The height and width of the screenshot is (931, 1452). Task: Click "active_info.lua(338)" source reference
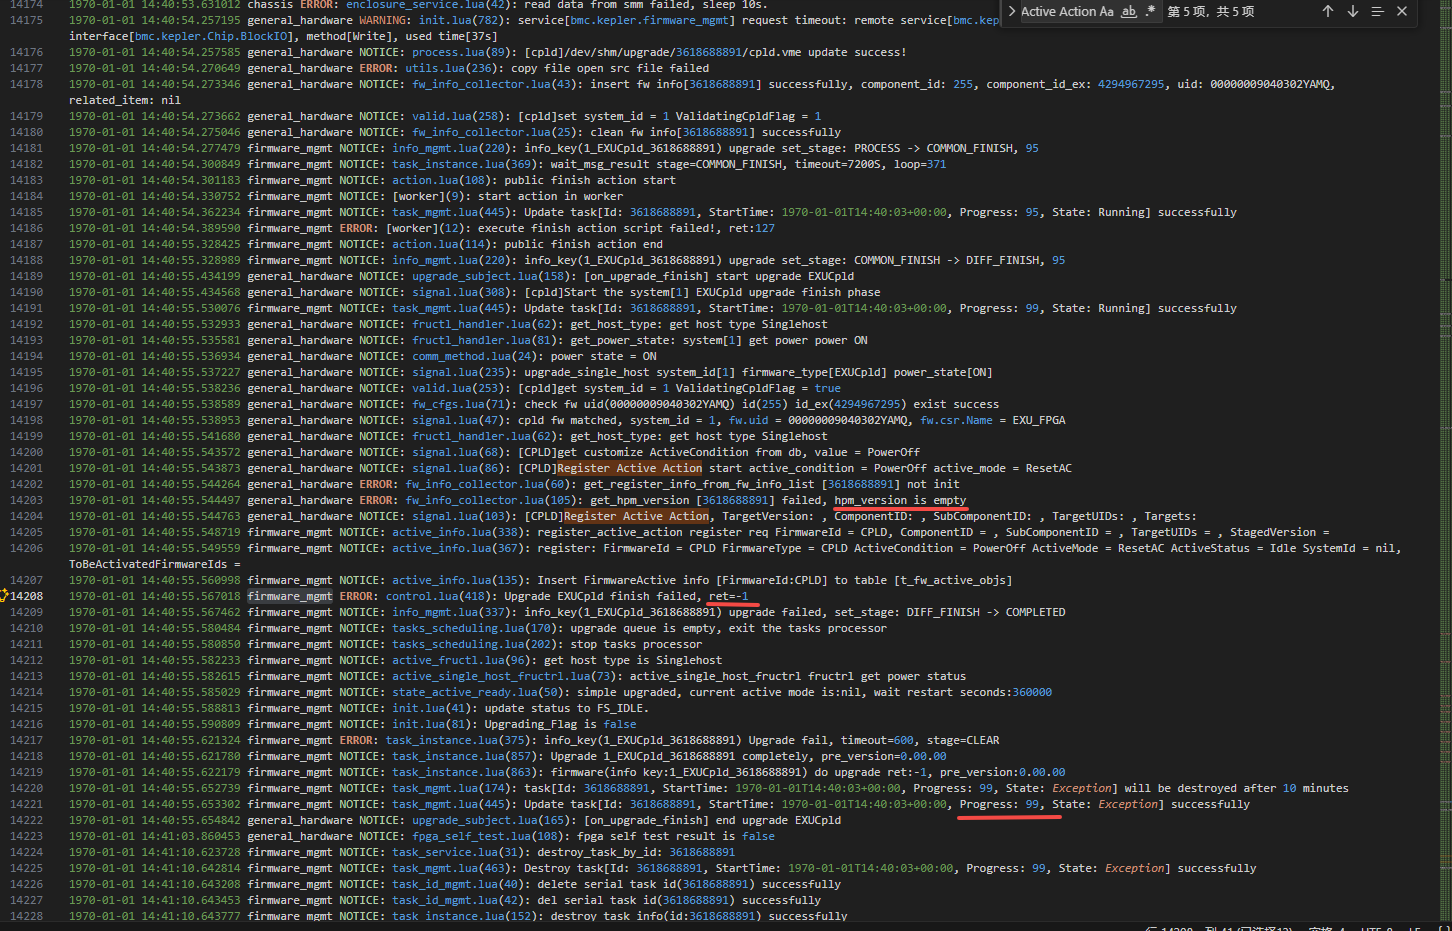[x=458, y=532]
